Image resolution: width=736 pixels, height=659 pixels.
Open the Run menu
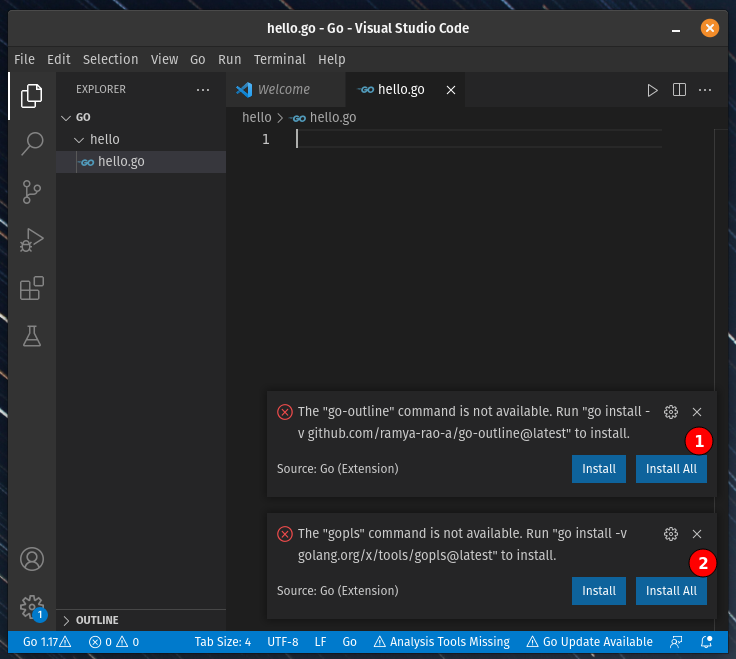(230, 60)
